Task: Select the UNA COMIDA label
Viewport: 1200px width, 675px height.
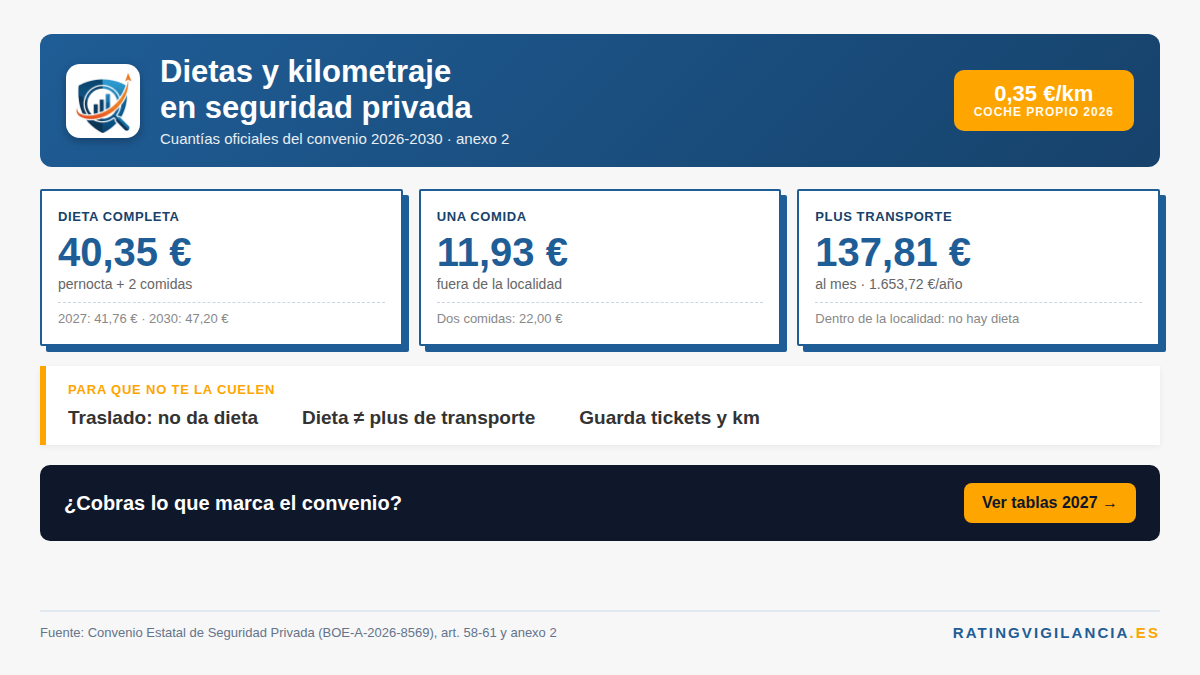Action: tap(481, 216)
